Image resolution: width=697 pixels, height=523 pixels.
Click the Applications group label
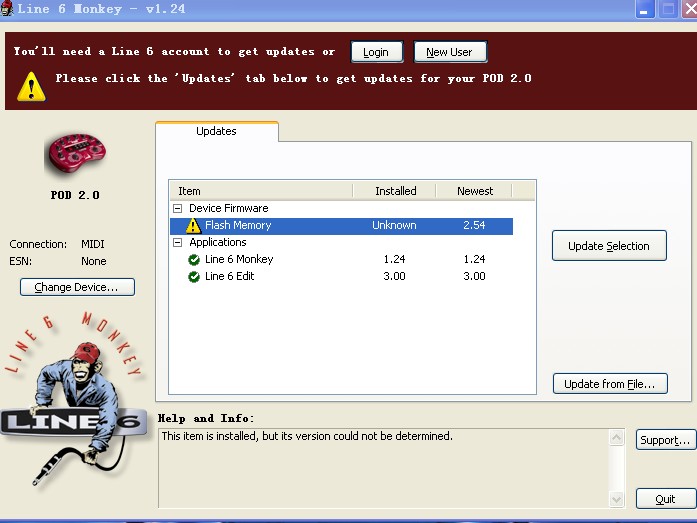pyautogui.click(x=218, y=242)
